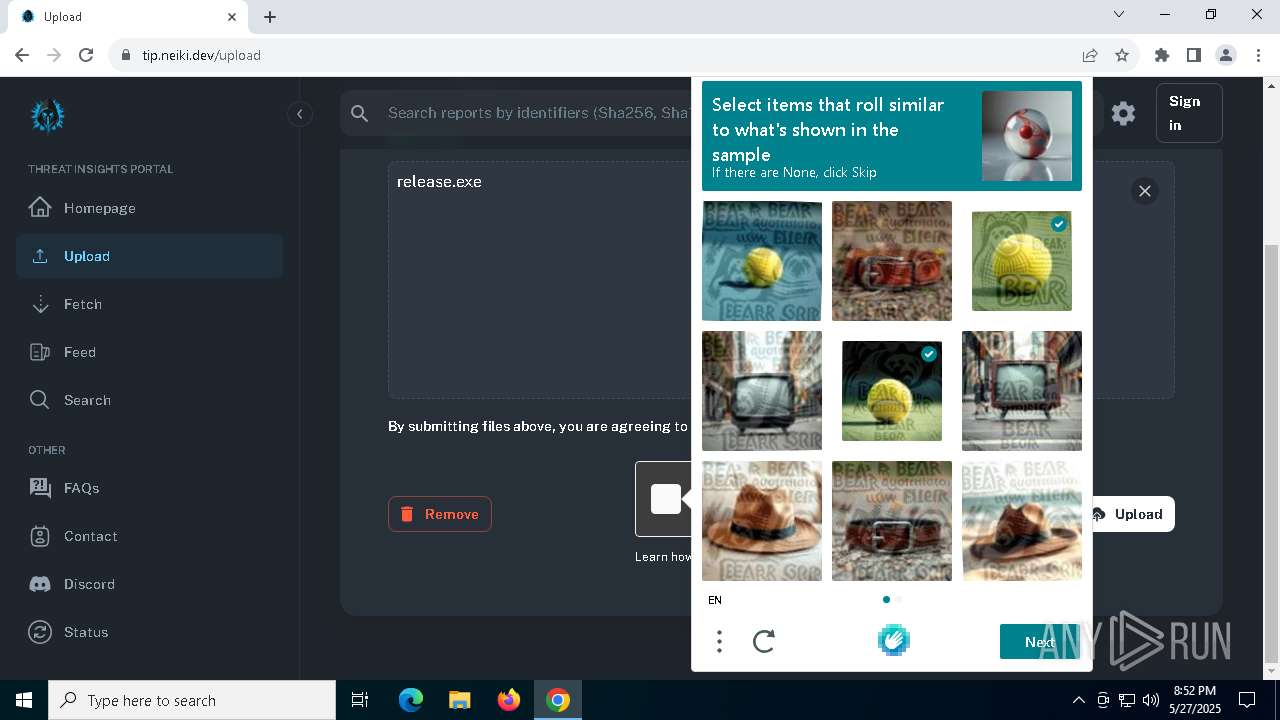Reload the page
The height and width of the screenshot is (720, 1280).
coord(86,55)
